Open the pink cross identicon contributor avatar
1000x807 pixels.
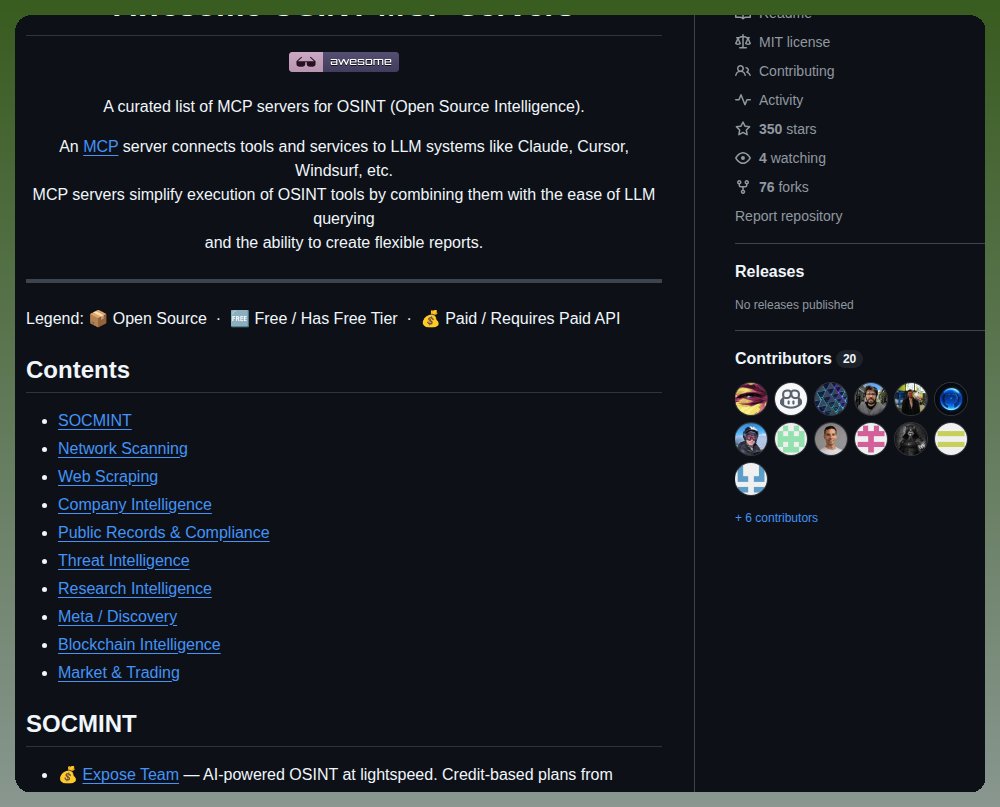pos(871,439)
